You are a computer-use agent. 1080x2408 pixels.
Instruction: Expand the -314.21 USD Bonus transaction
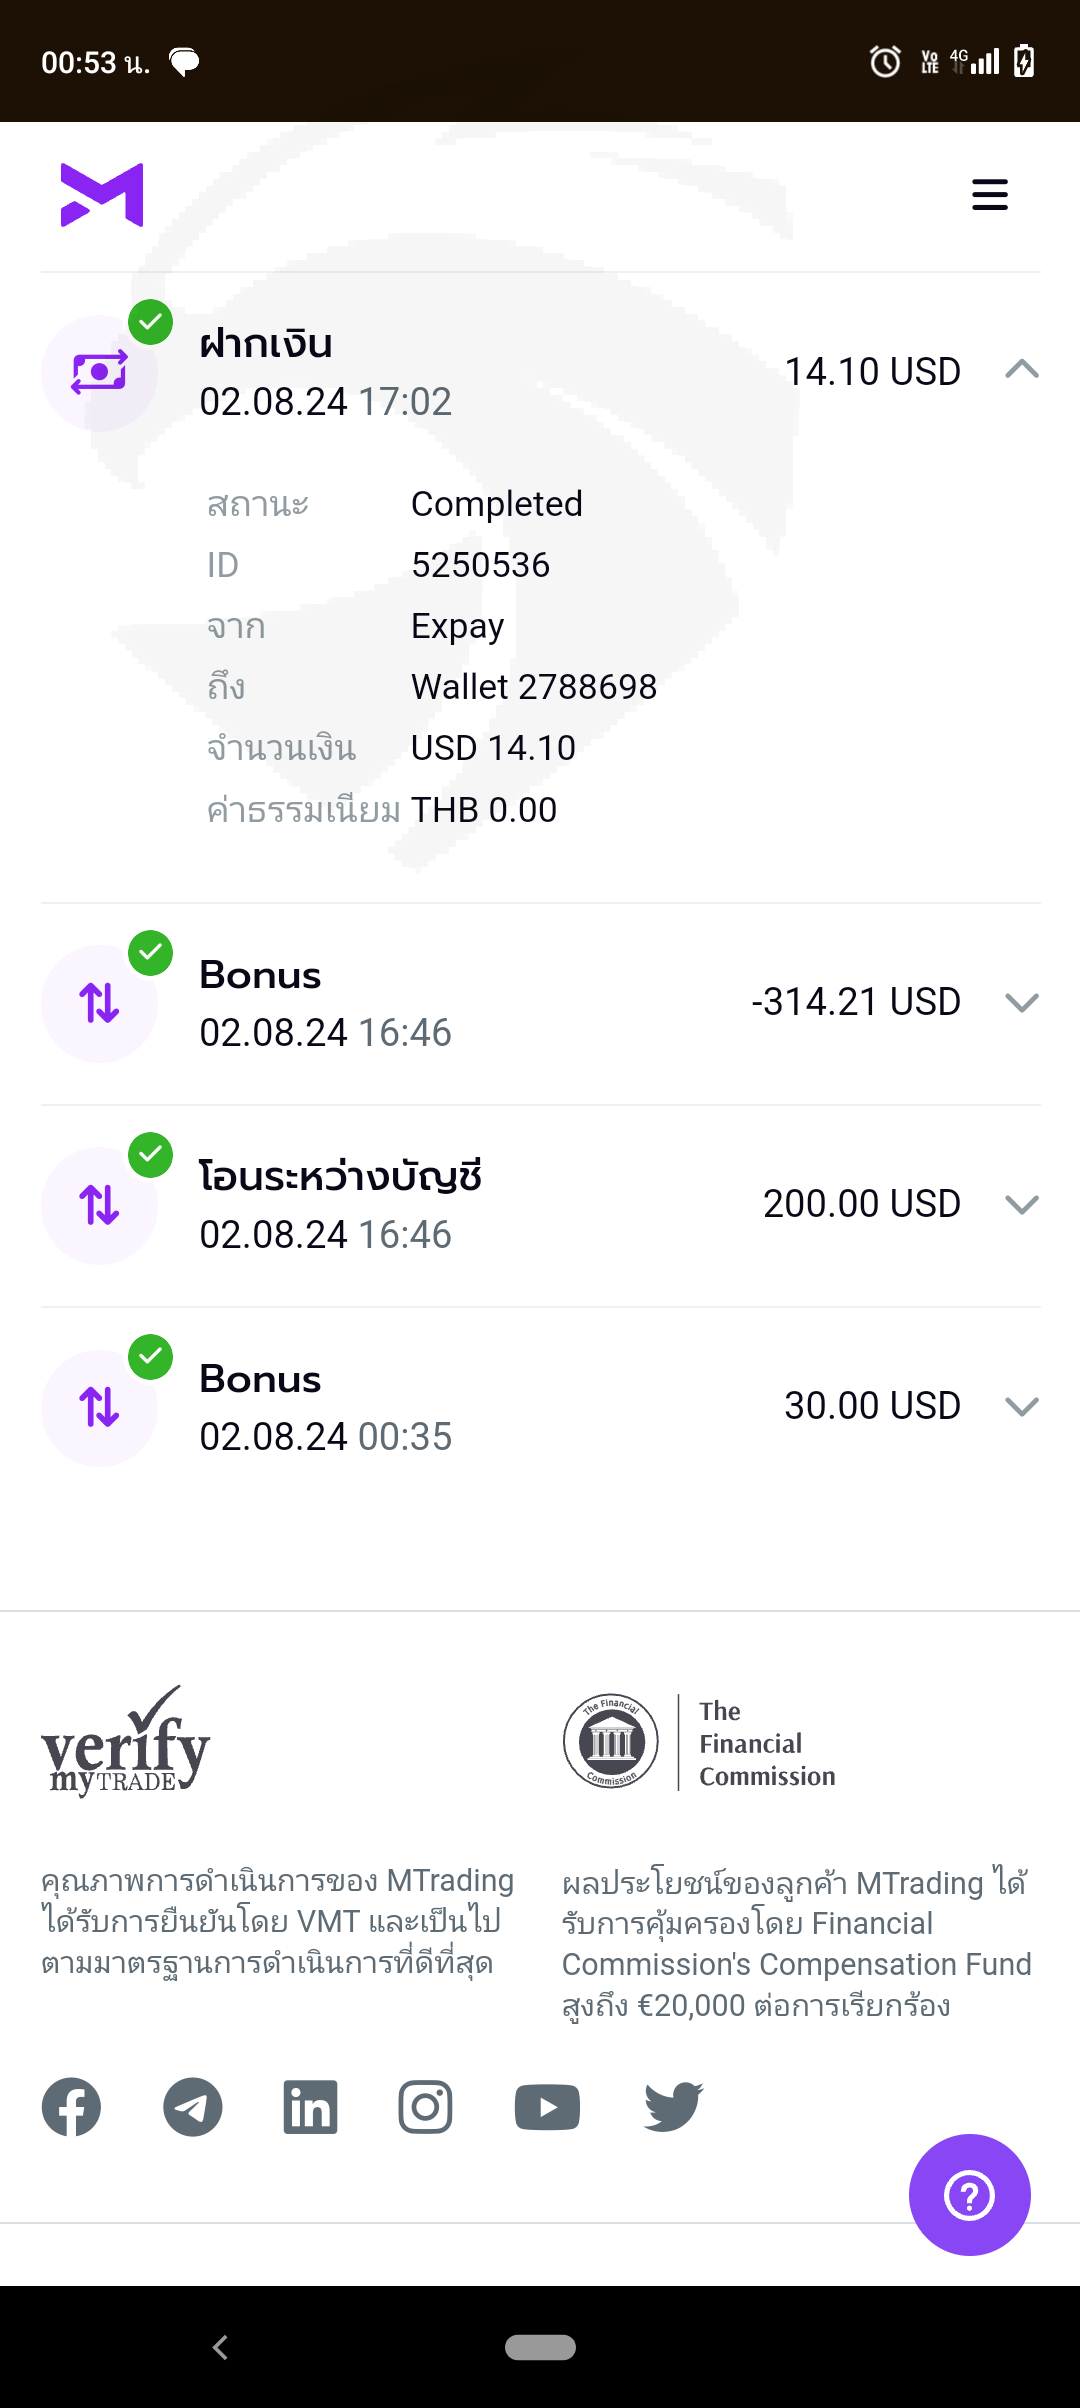(x=1021, y=1002)
